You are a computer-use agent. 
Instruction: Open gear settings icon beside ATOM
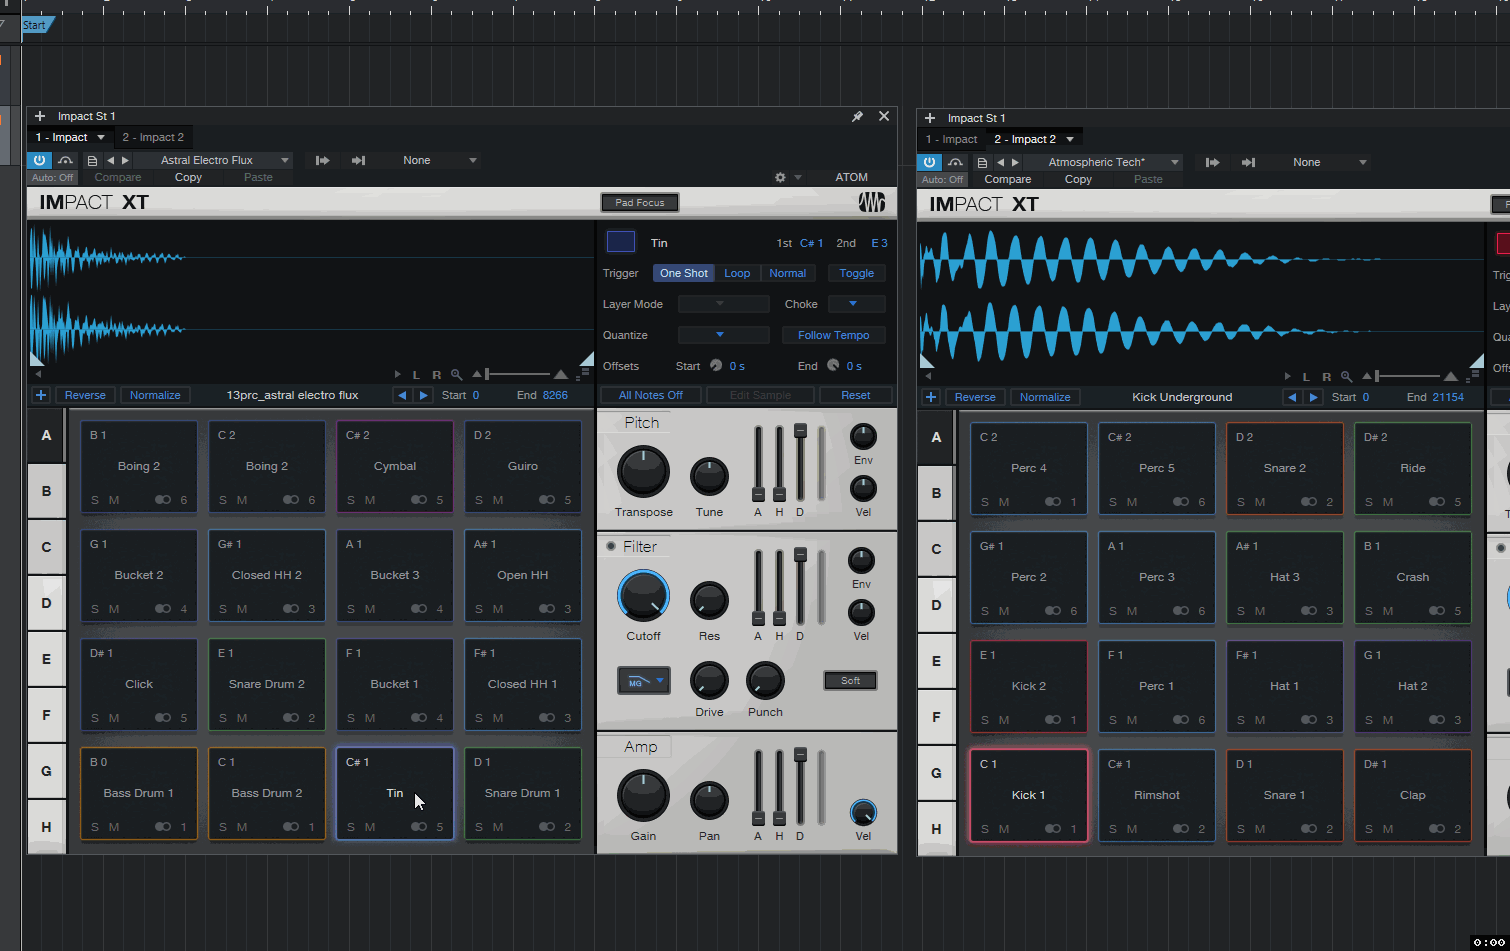(780, 177)
